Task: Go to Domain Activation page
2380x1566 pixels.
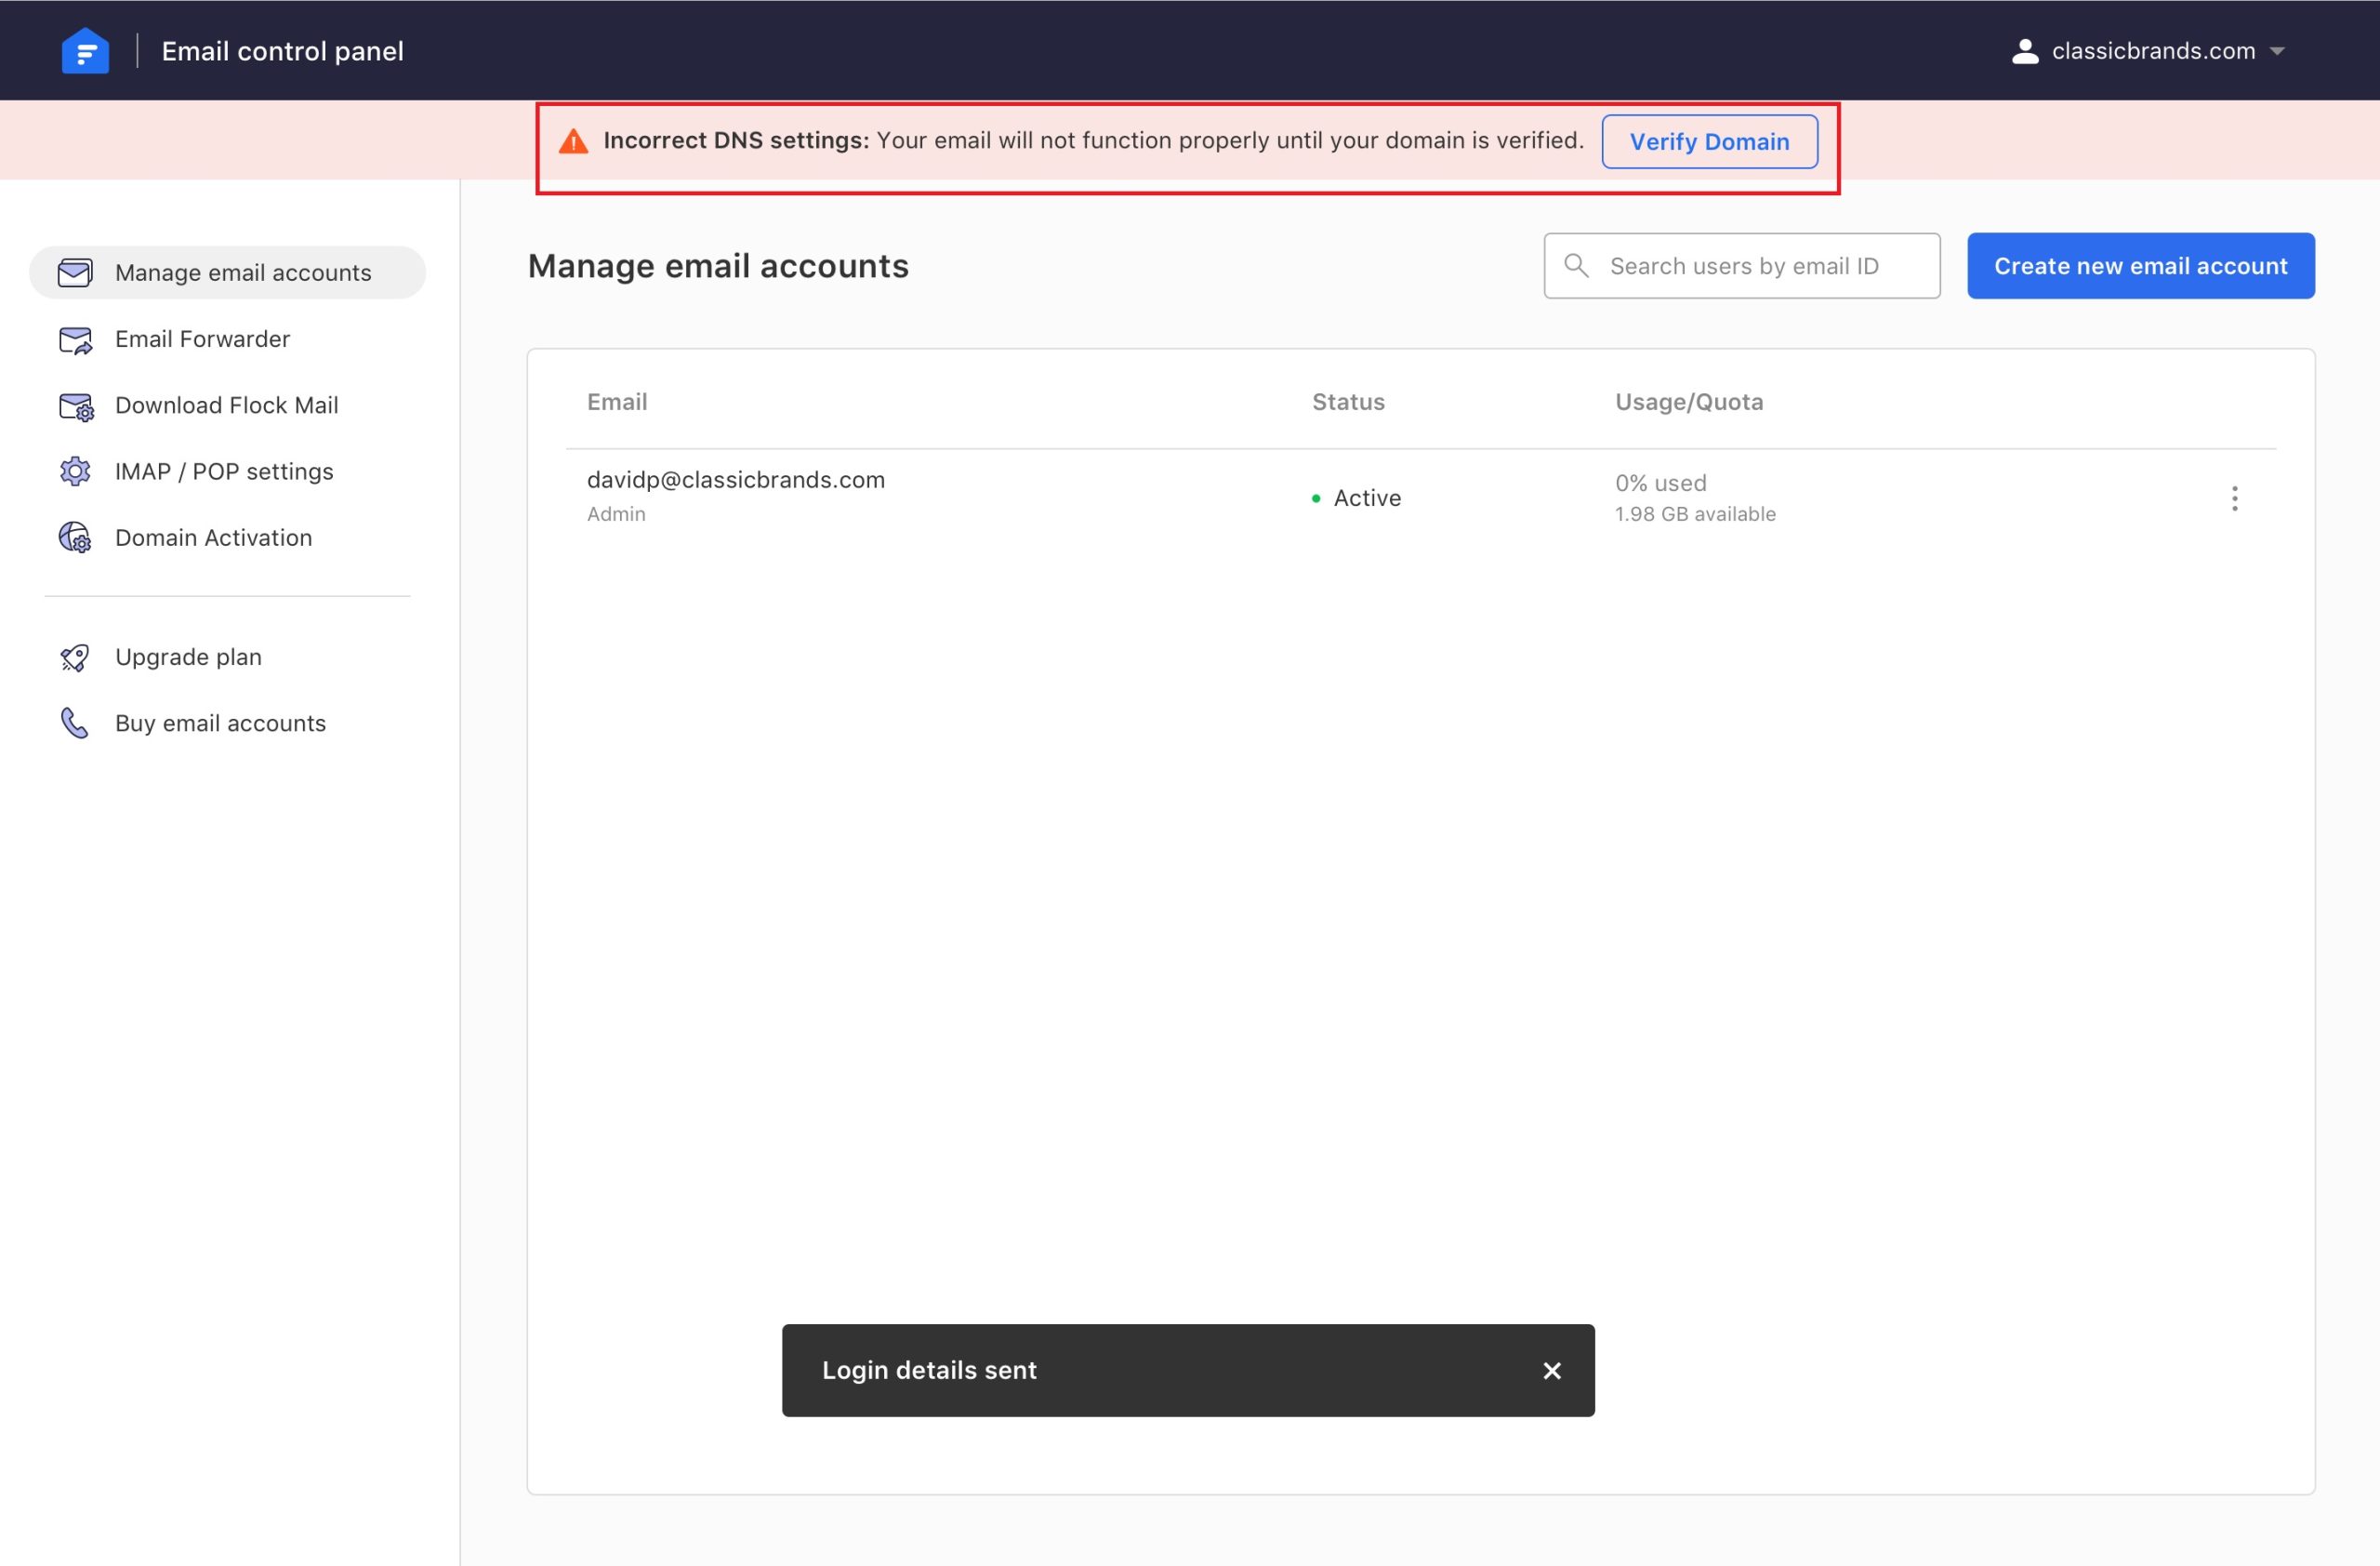Action: pyautogui.click(x=213, y=538)
